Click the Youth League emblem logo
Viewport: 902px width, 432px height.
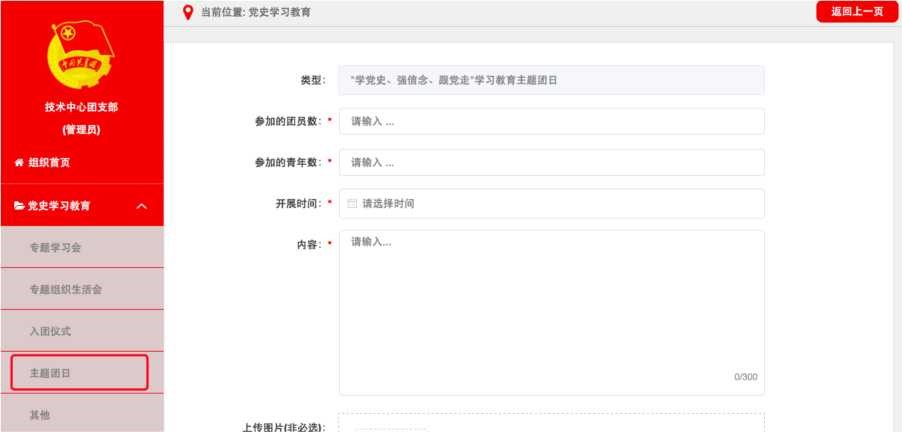pyautogui.click(x=82, y=55)
